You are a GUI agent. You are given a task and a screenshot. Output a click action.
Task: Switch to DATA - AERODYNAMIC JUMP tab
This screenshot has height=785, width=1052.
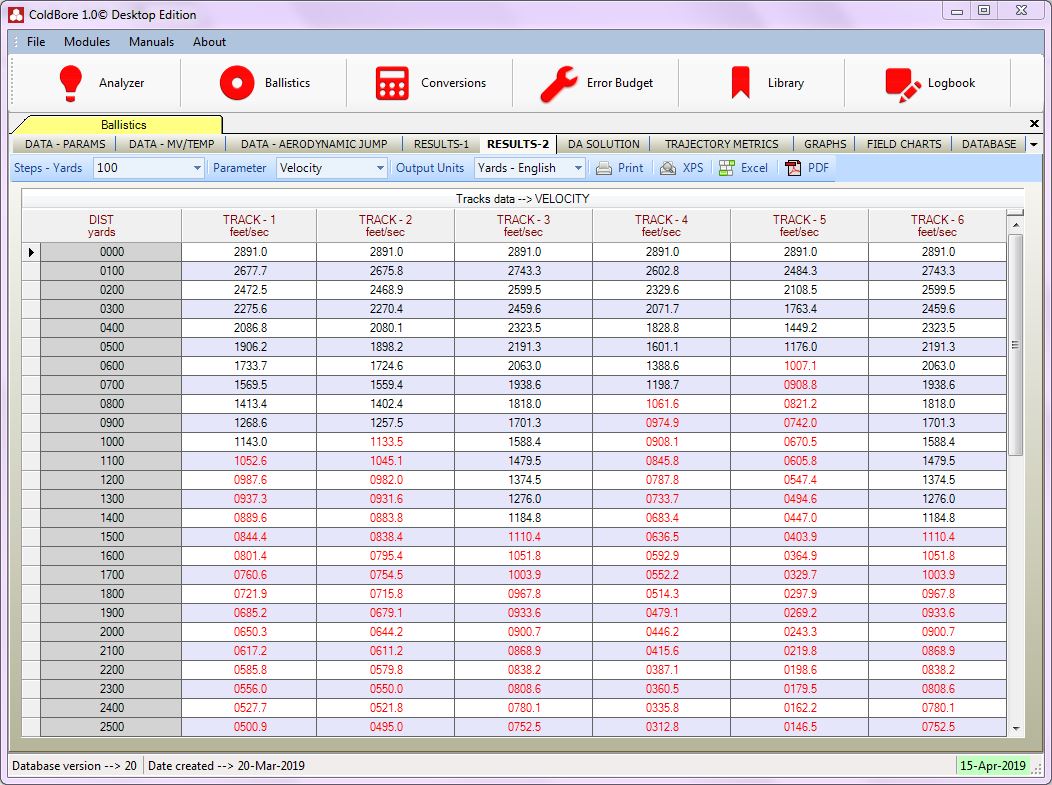pyautogui.click(x=314, y=144)
